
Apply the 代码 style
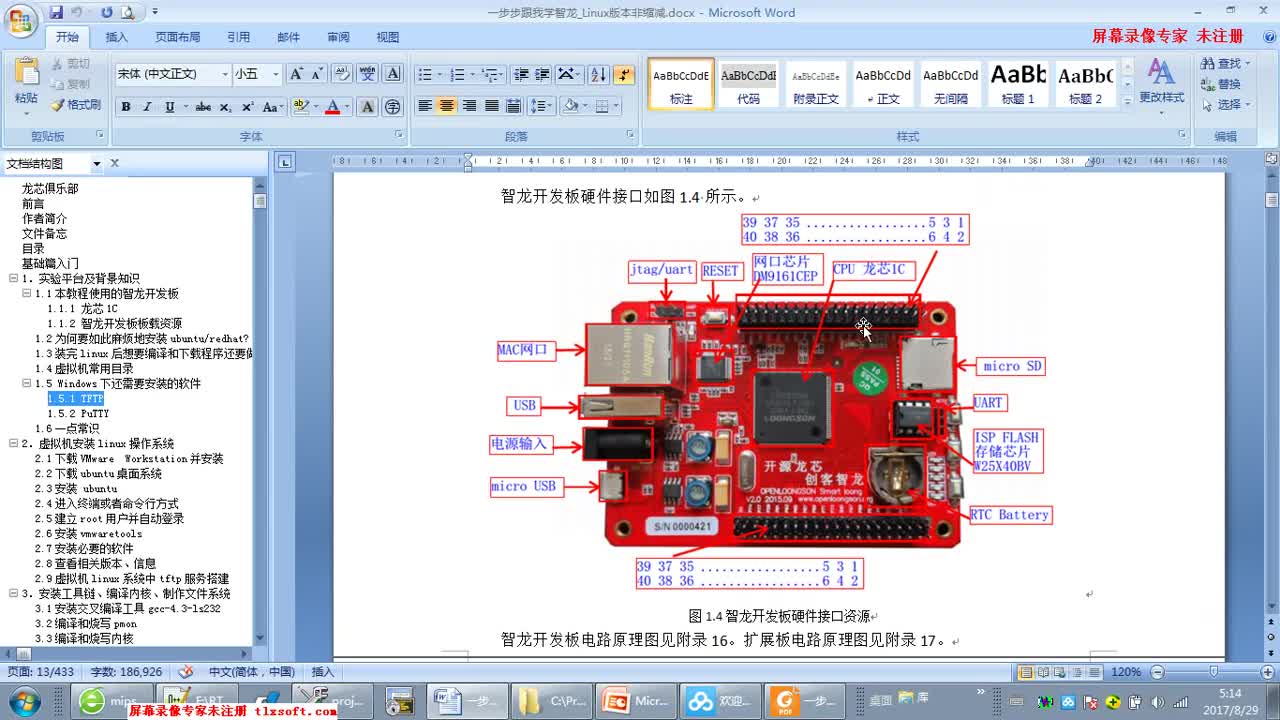[748, 83]
